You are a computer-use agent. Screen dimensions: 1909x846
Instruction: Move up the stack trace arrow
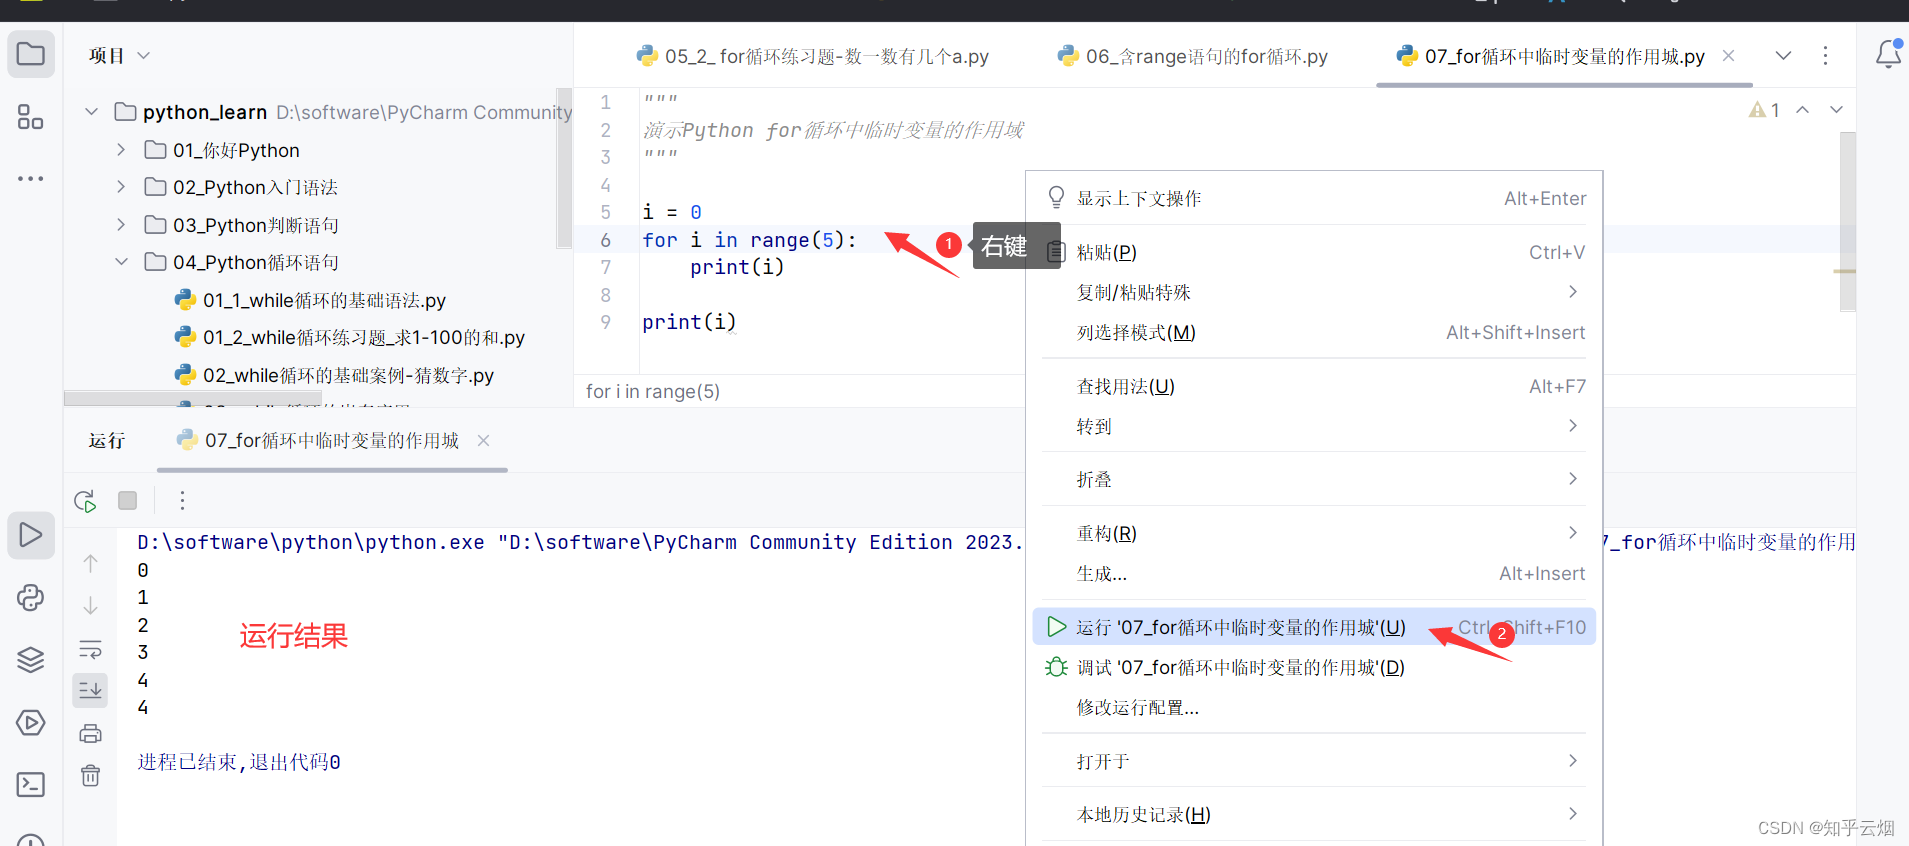90,564
